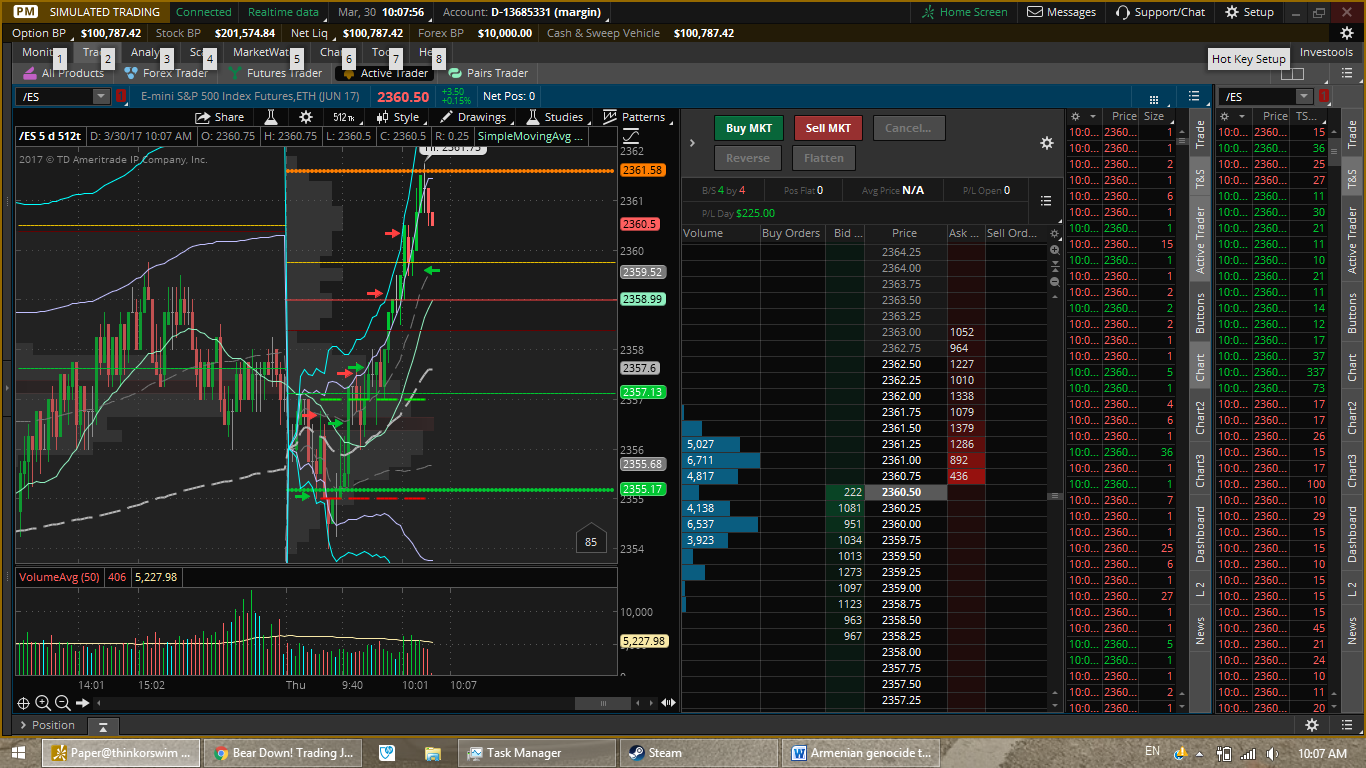Open the list menu icon right of the grid icon
Viewport: 1366px width, 768px height.
[1194, 96]
